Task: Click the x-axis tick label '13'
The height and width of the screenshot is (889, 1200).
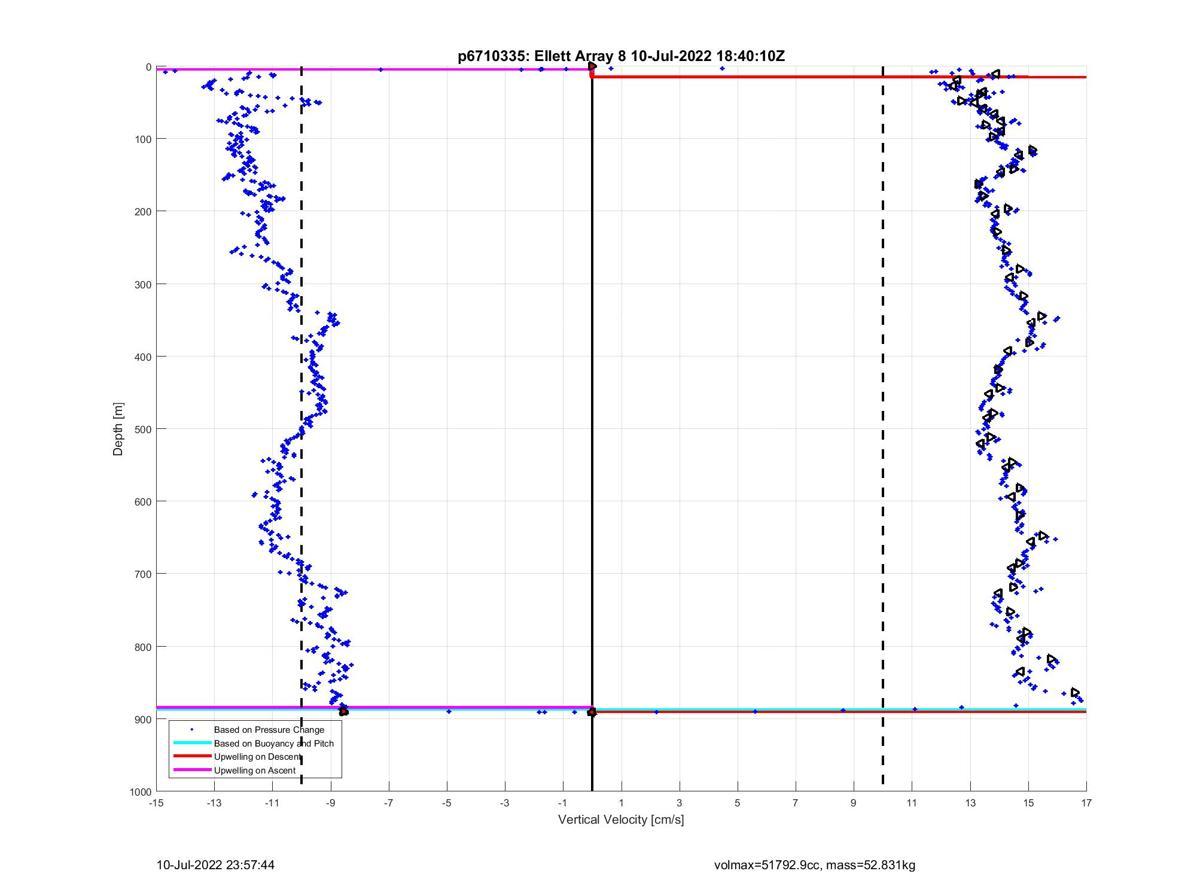Action: coord(970,802)
